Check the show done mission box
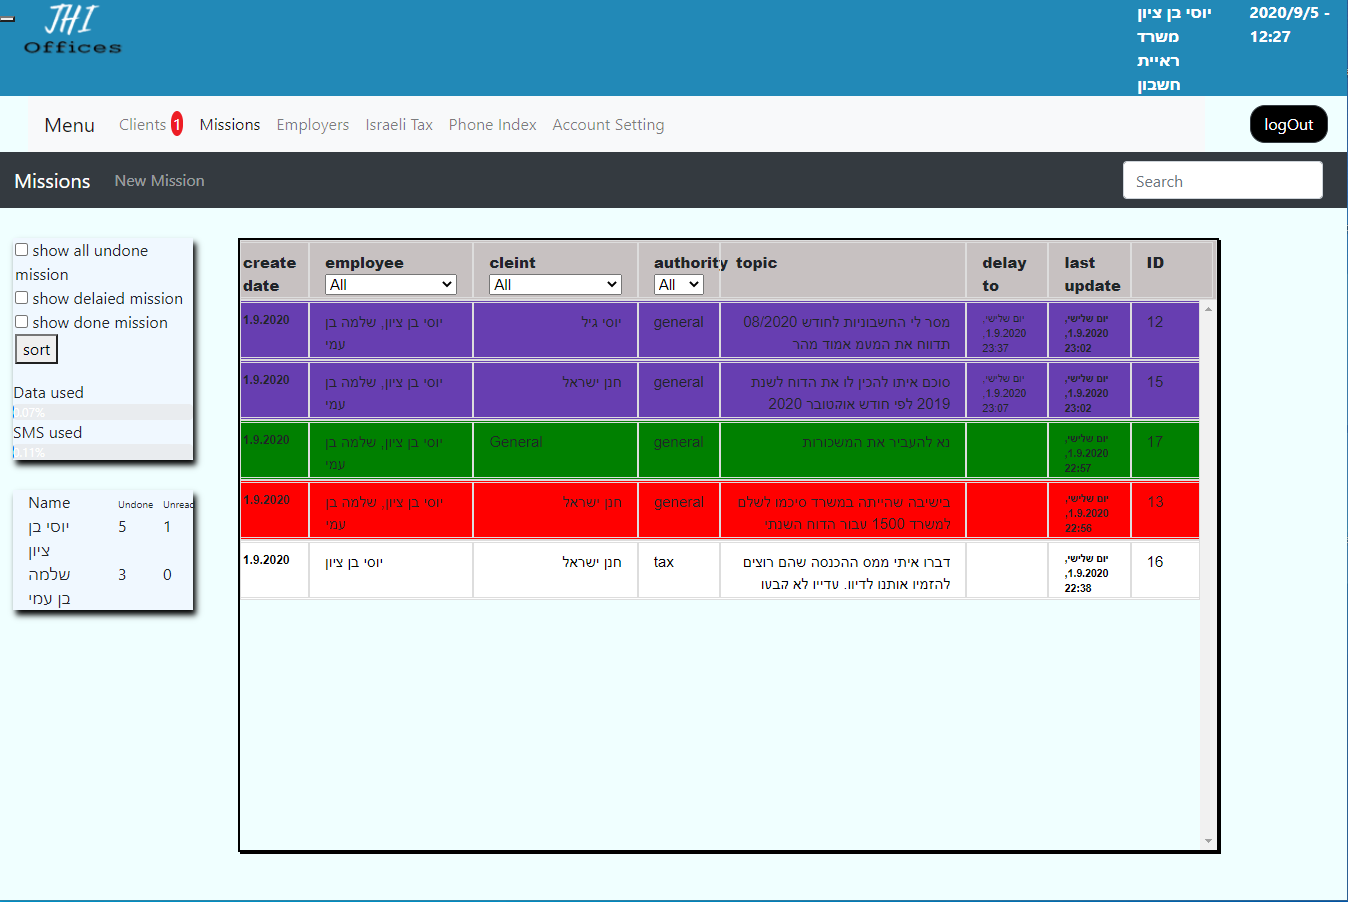This screenshot has height=902, width=1348. coord(21,322)
